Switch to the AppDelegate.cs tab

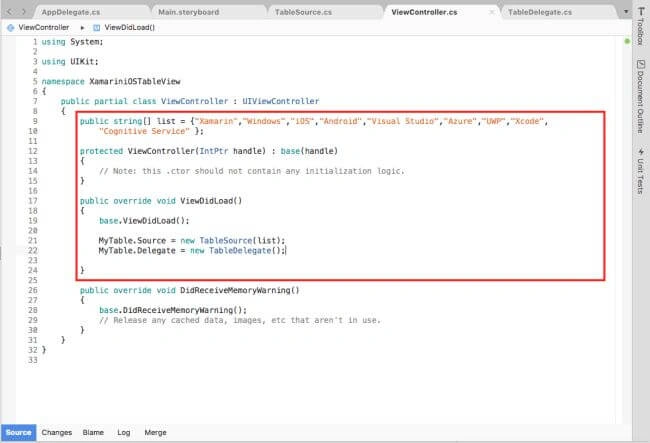71,12
